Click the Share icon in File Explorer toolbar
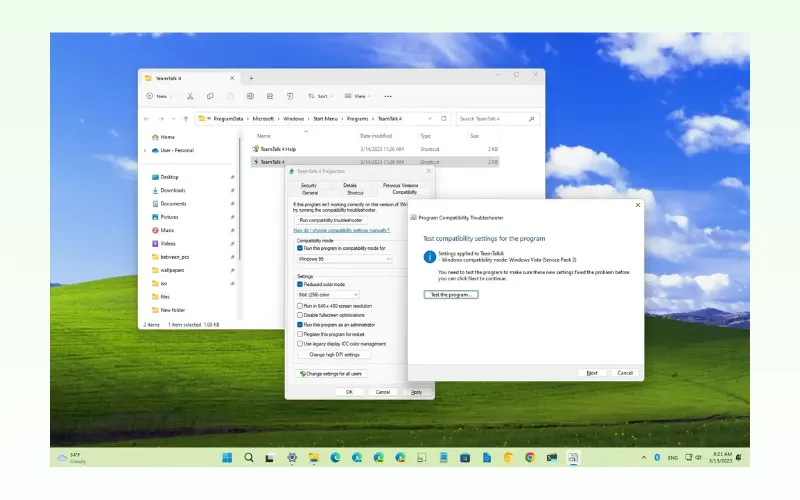The width and height of the screenshot is (800, 500). point(270,96)
